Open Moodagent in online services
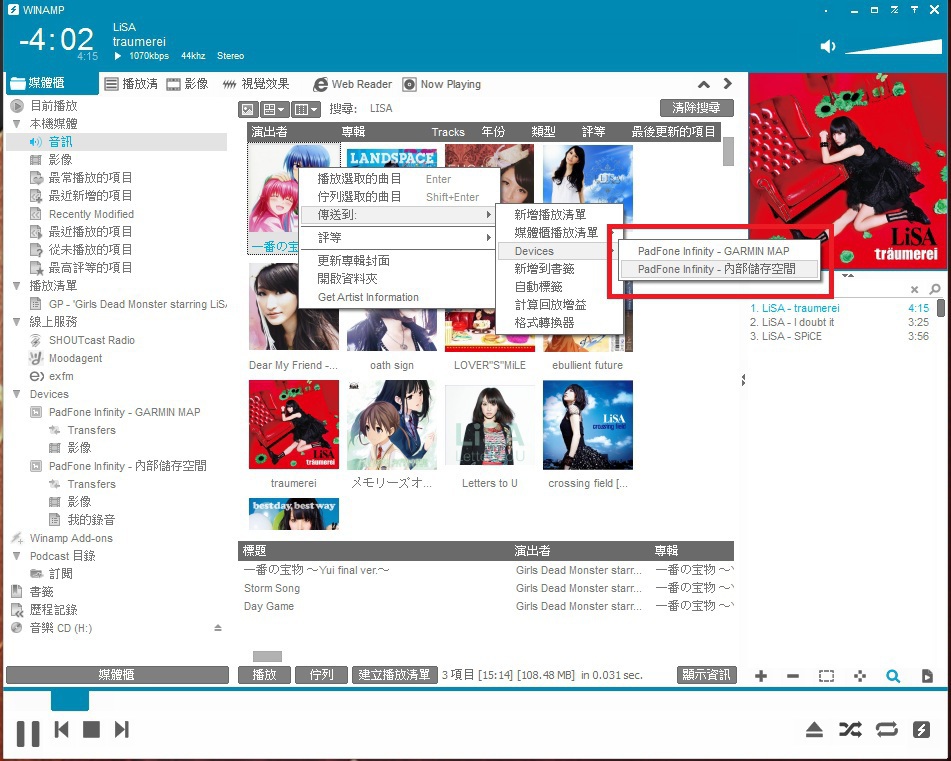The image size is (951, 761). click(x=75, y=358)
